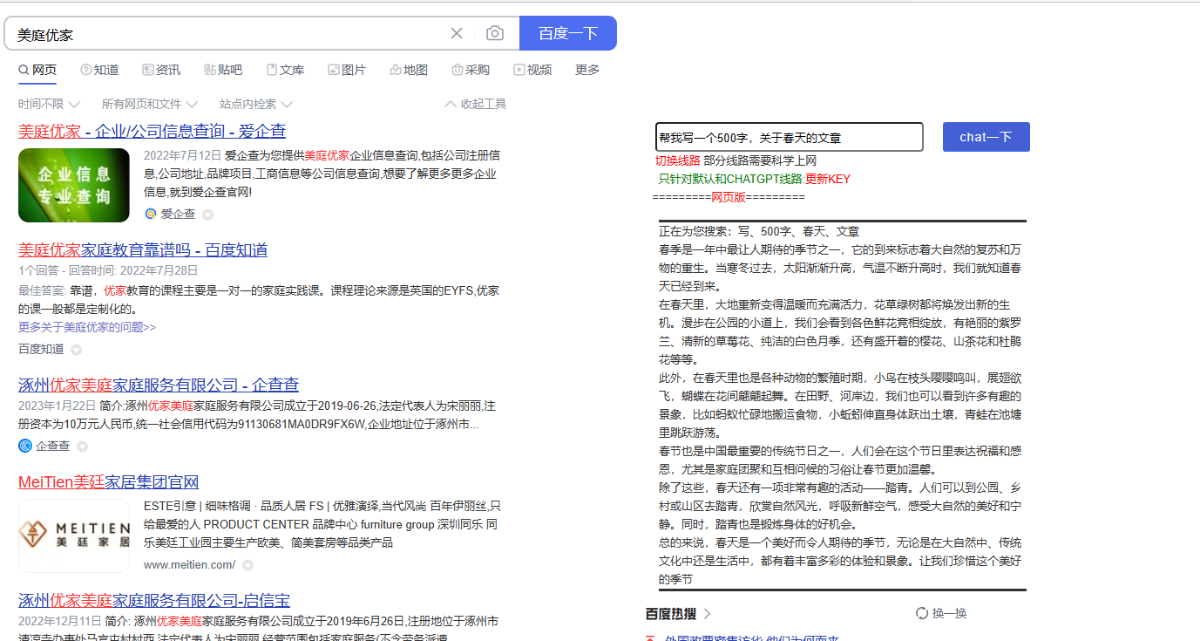The image size is (1200, 641).
Task: Open the 地图 tab
Action: (409, 70)
